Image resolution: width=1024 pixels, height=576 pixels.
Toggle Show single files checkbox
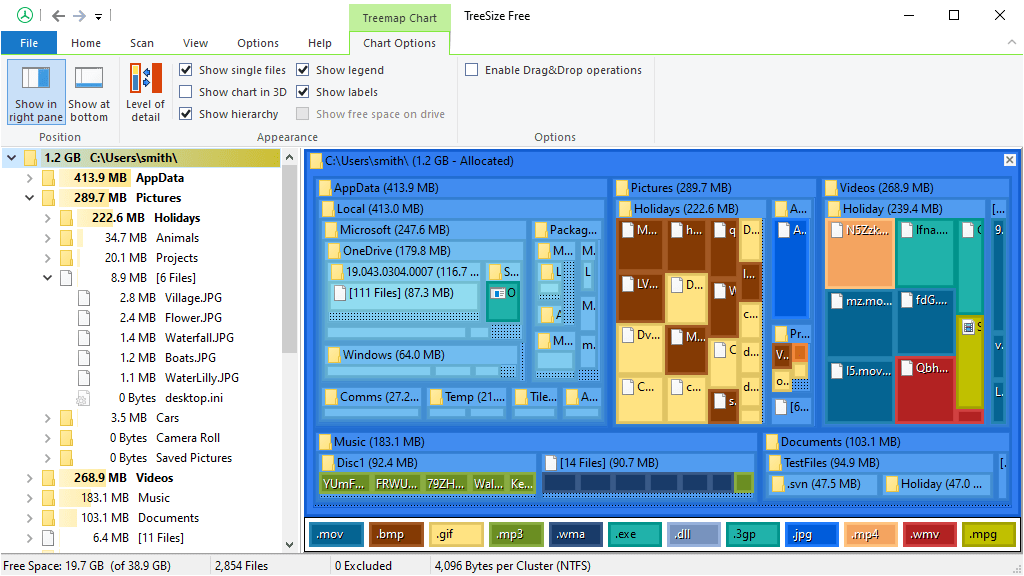(186, 70)
